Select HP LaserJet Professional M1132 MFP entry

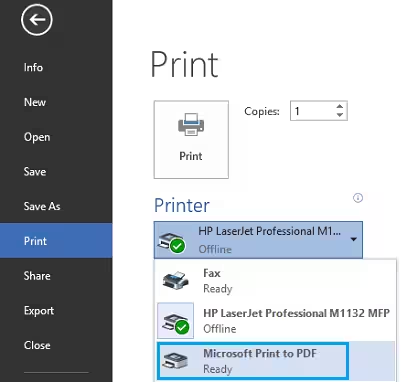(276, 321)
